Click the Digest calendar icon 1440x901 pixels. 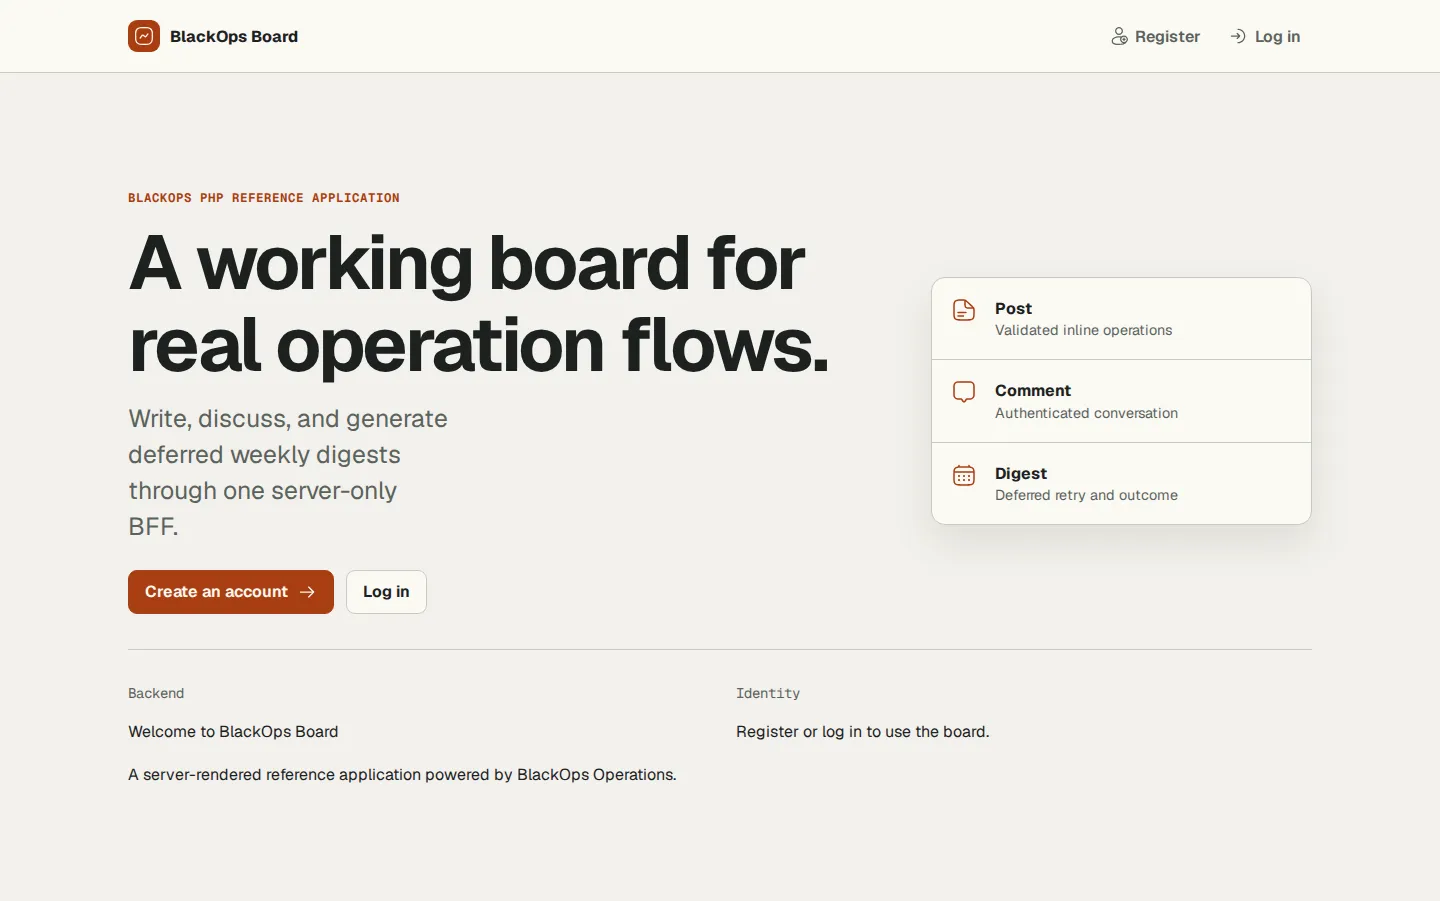pyautogui.click(x=964, y=475)
